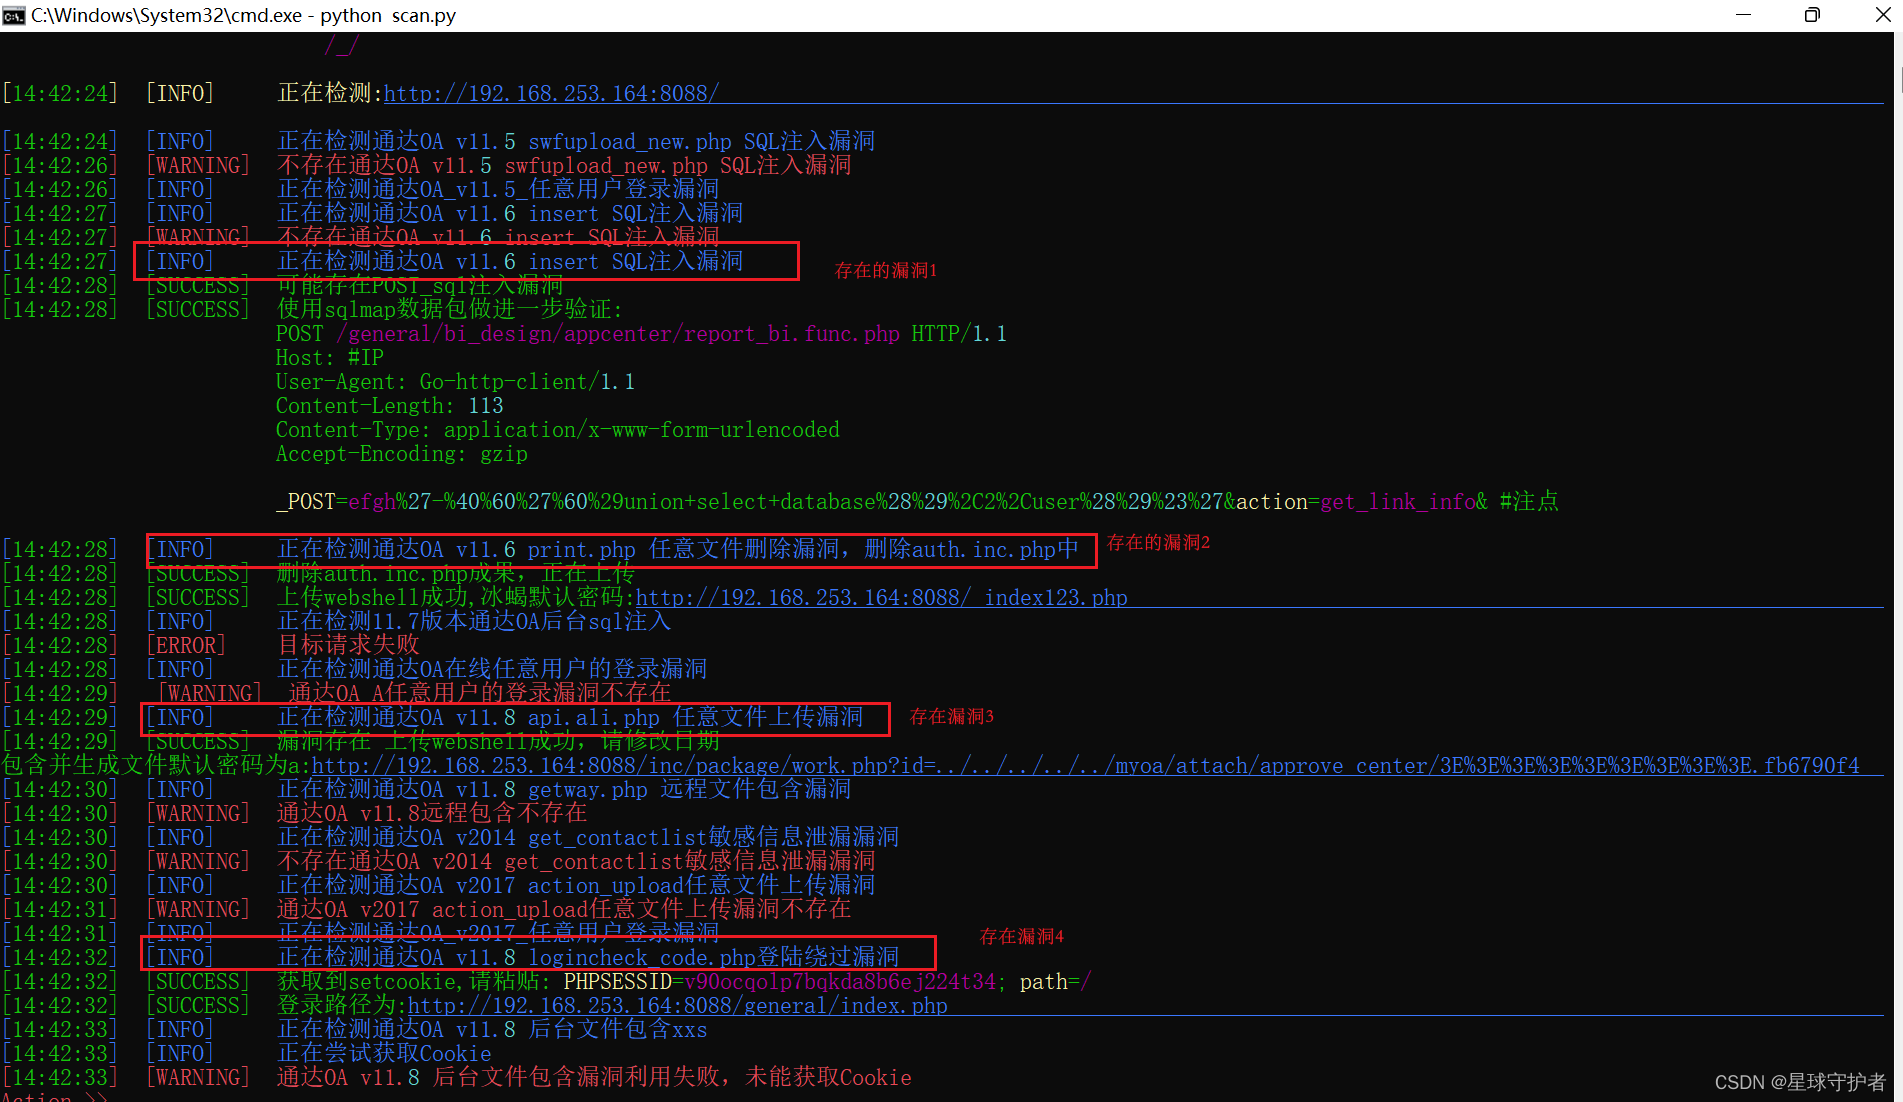The width and height of the screenshot is (1903, 1102).
Task: Click the first [14:42:24] timestamp
Action: click(60, 93)
